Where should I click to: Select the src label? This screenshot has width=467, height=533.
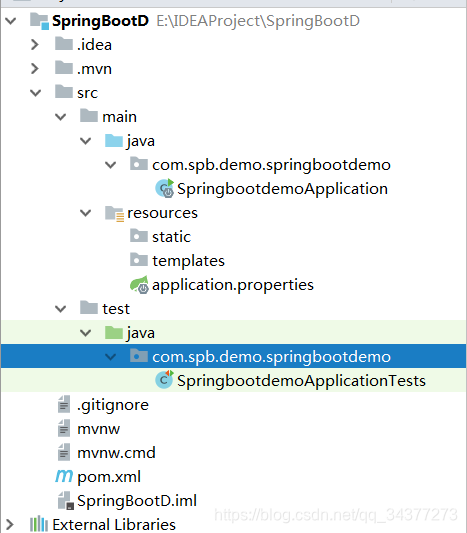tap(87, 93)
